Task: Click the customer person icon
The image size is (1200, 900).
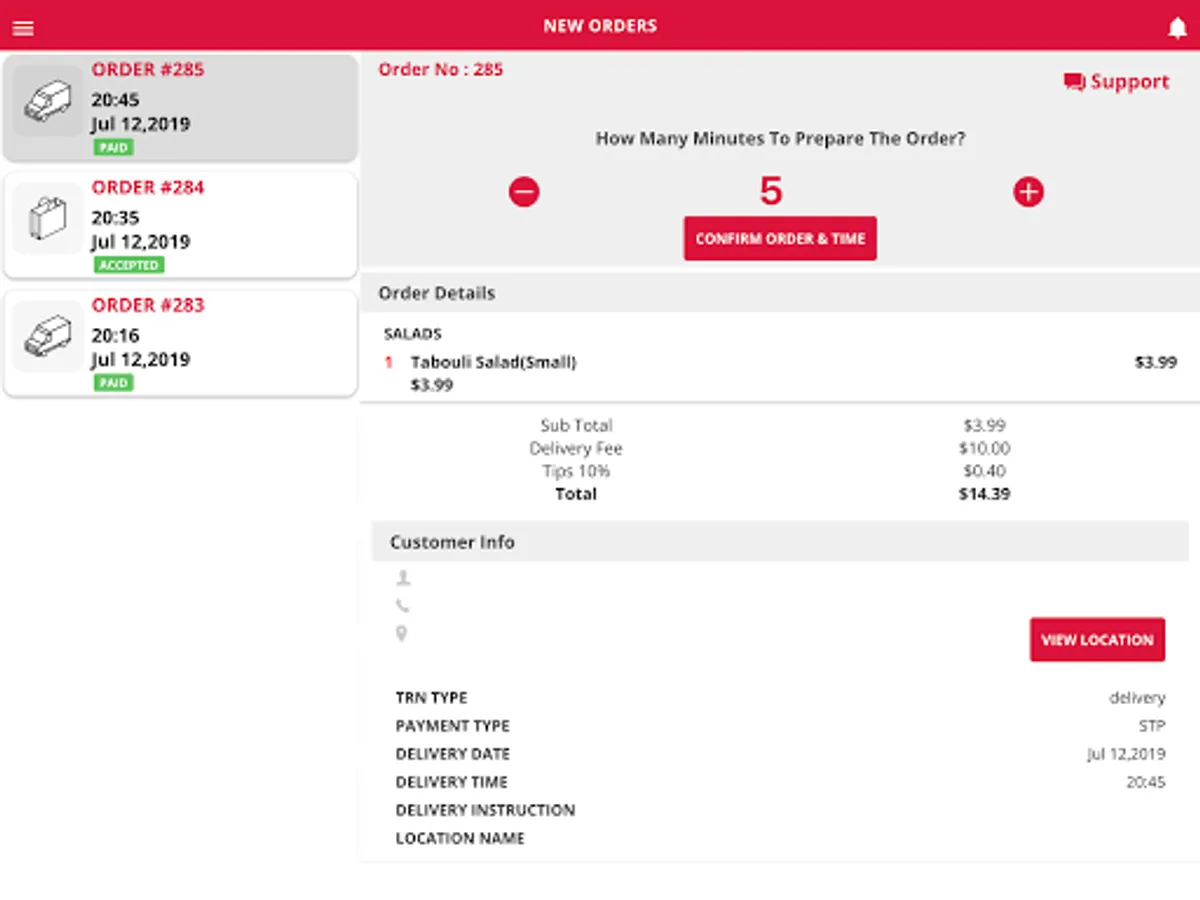Action: (403, 577)
